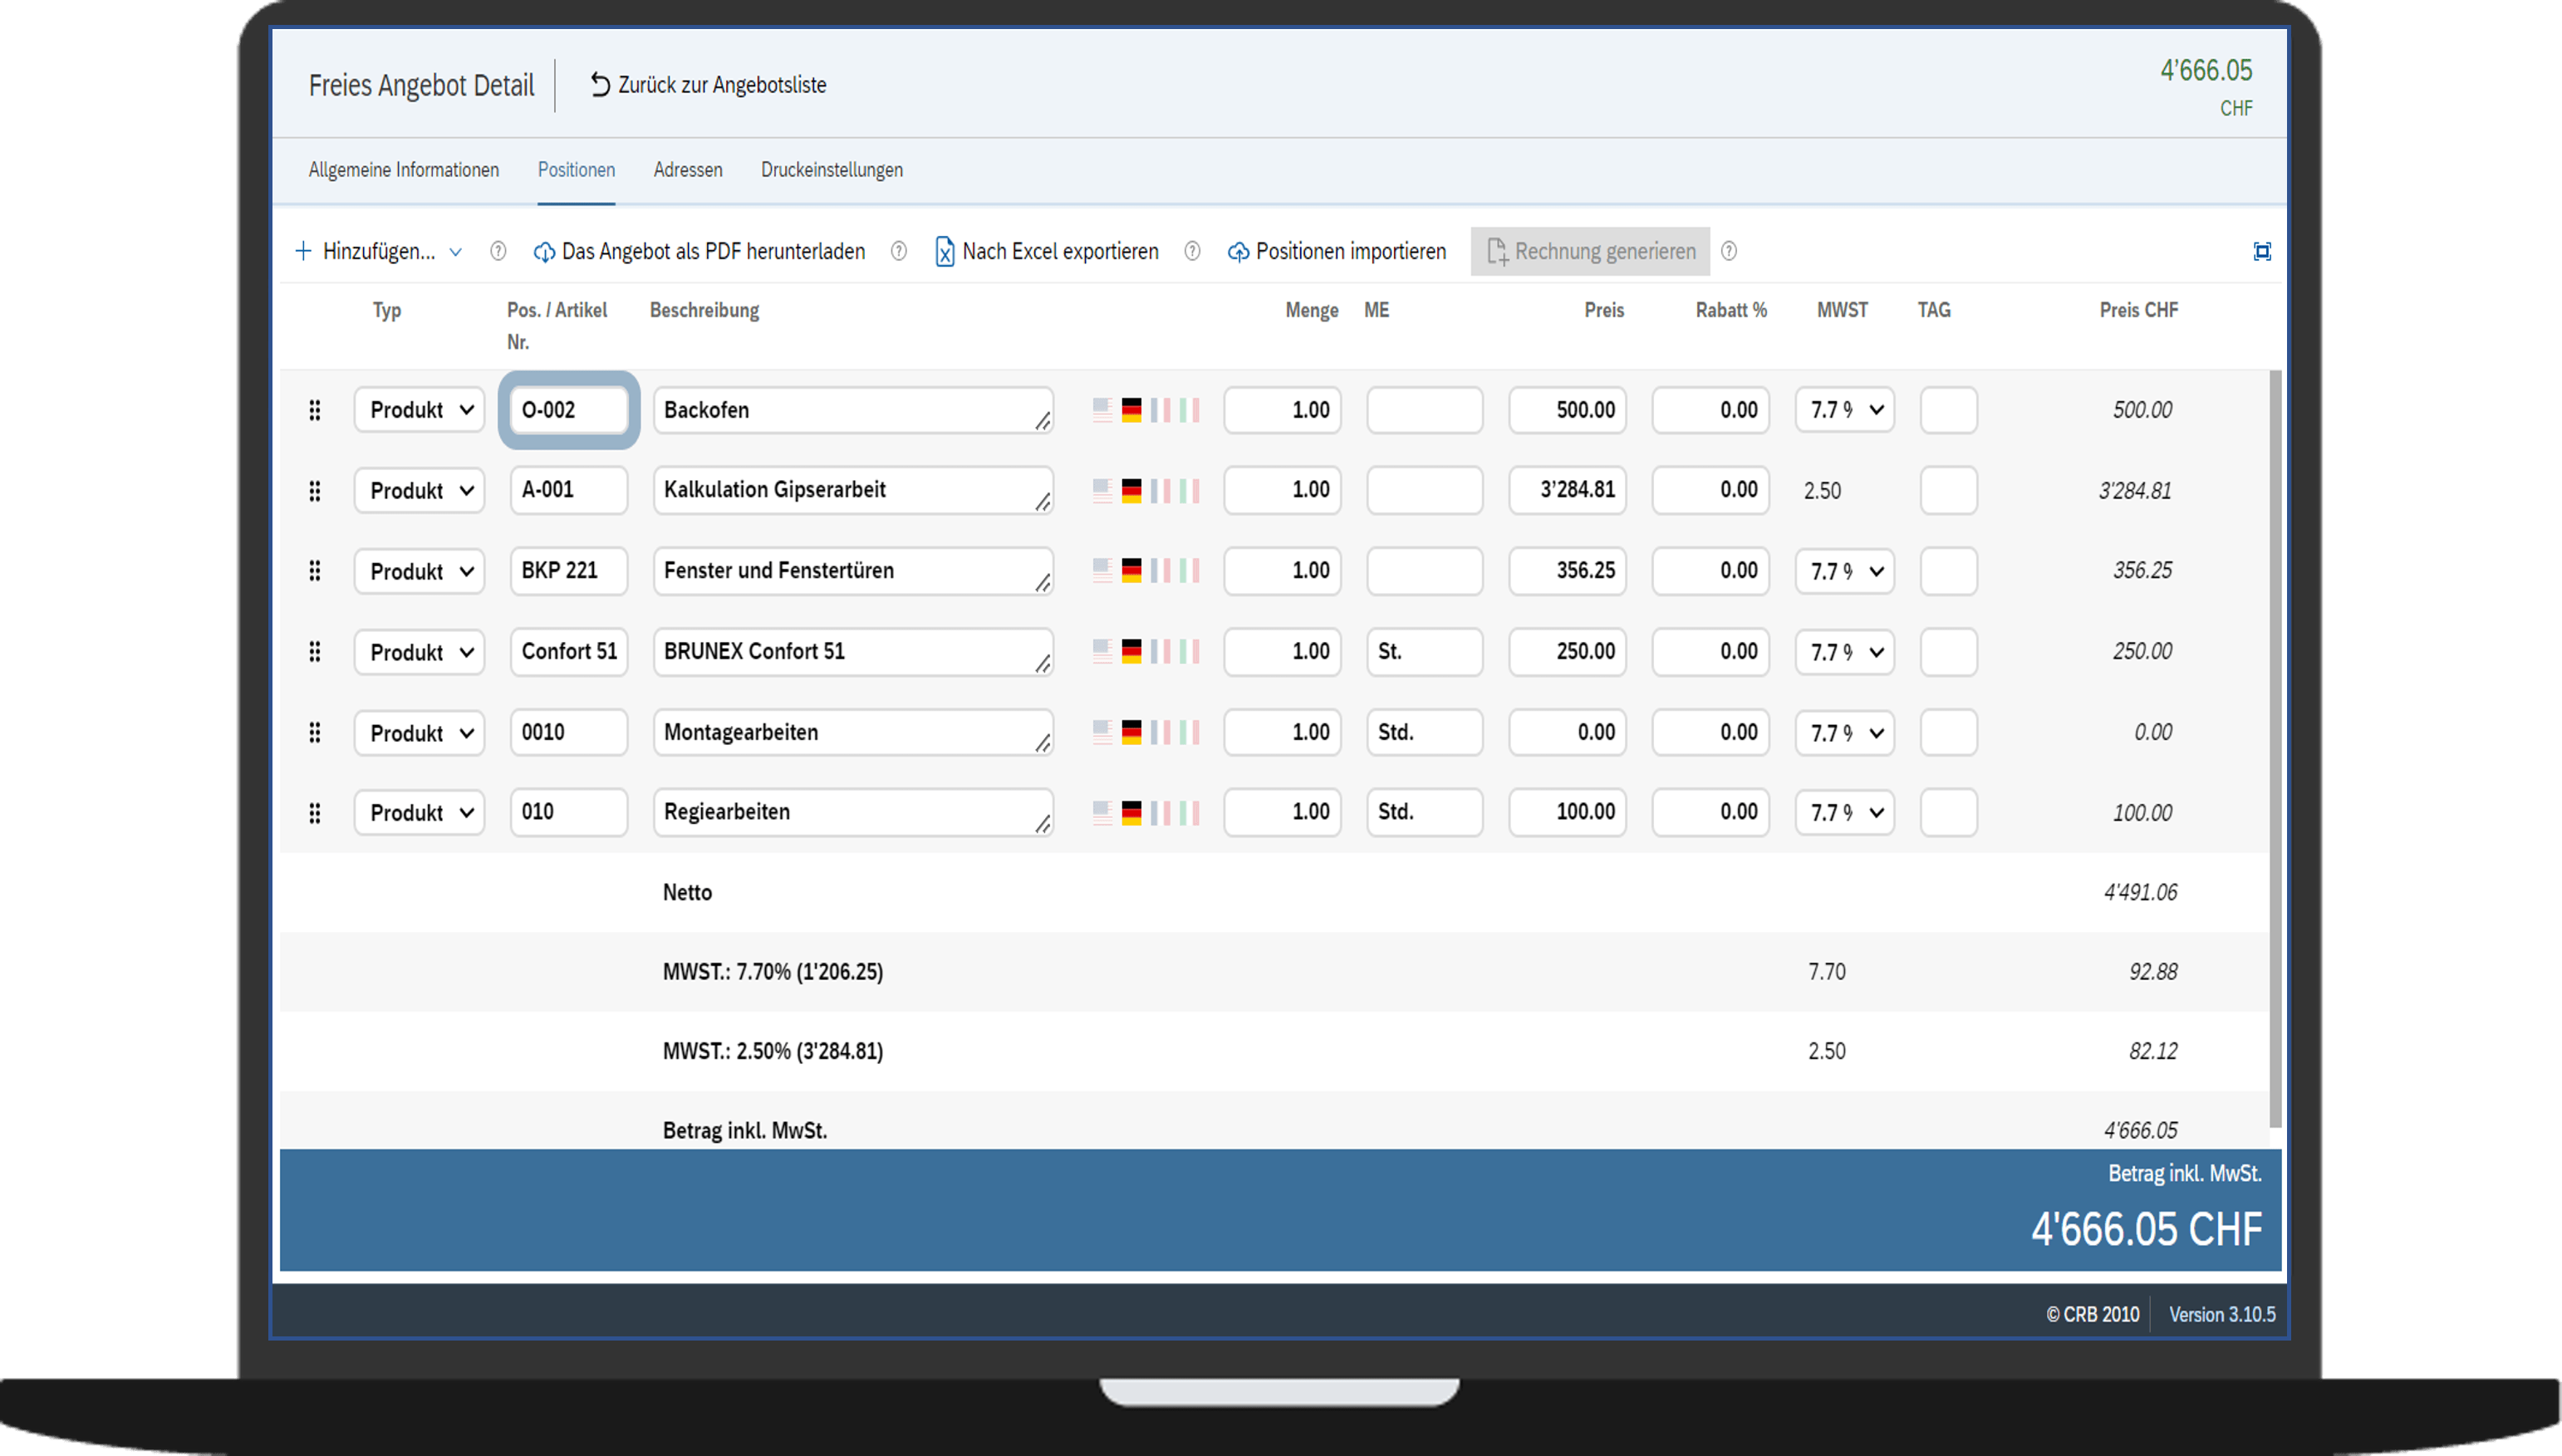This screenshot has height=1456, width=2562.
Task: Click Preis field of Montagearbeiten row
Action: click(x=1567, y=732)
